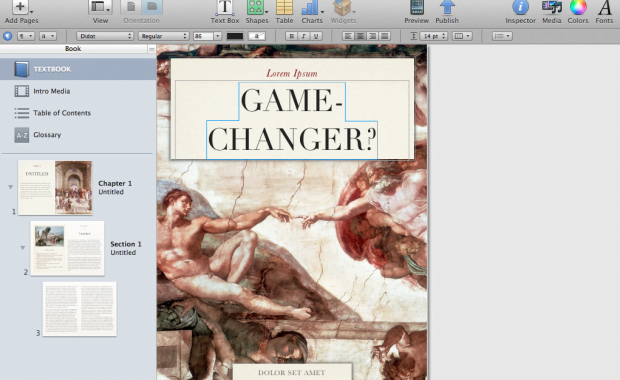620x380 pixels.
Task: Click the blue TEXTBOOK book icon
Action: click(21, 69)
